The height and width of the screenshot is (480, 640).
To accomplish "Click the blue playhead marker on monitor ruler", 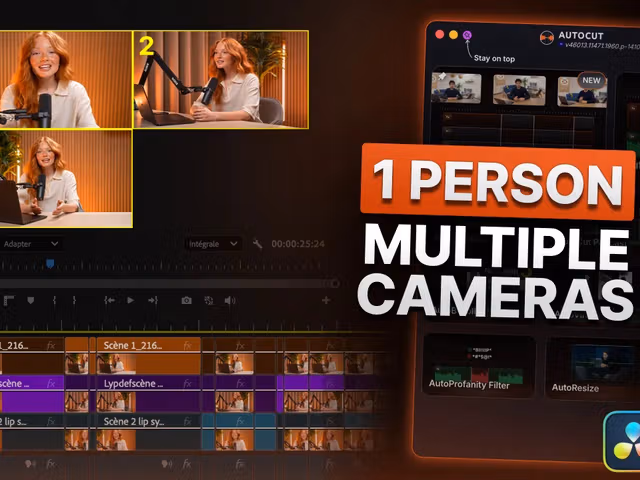I will point(50,264).
